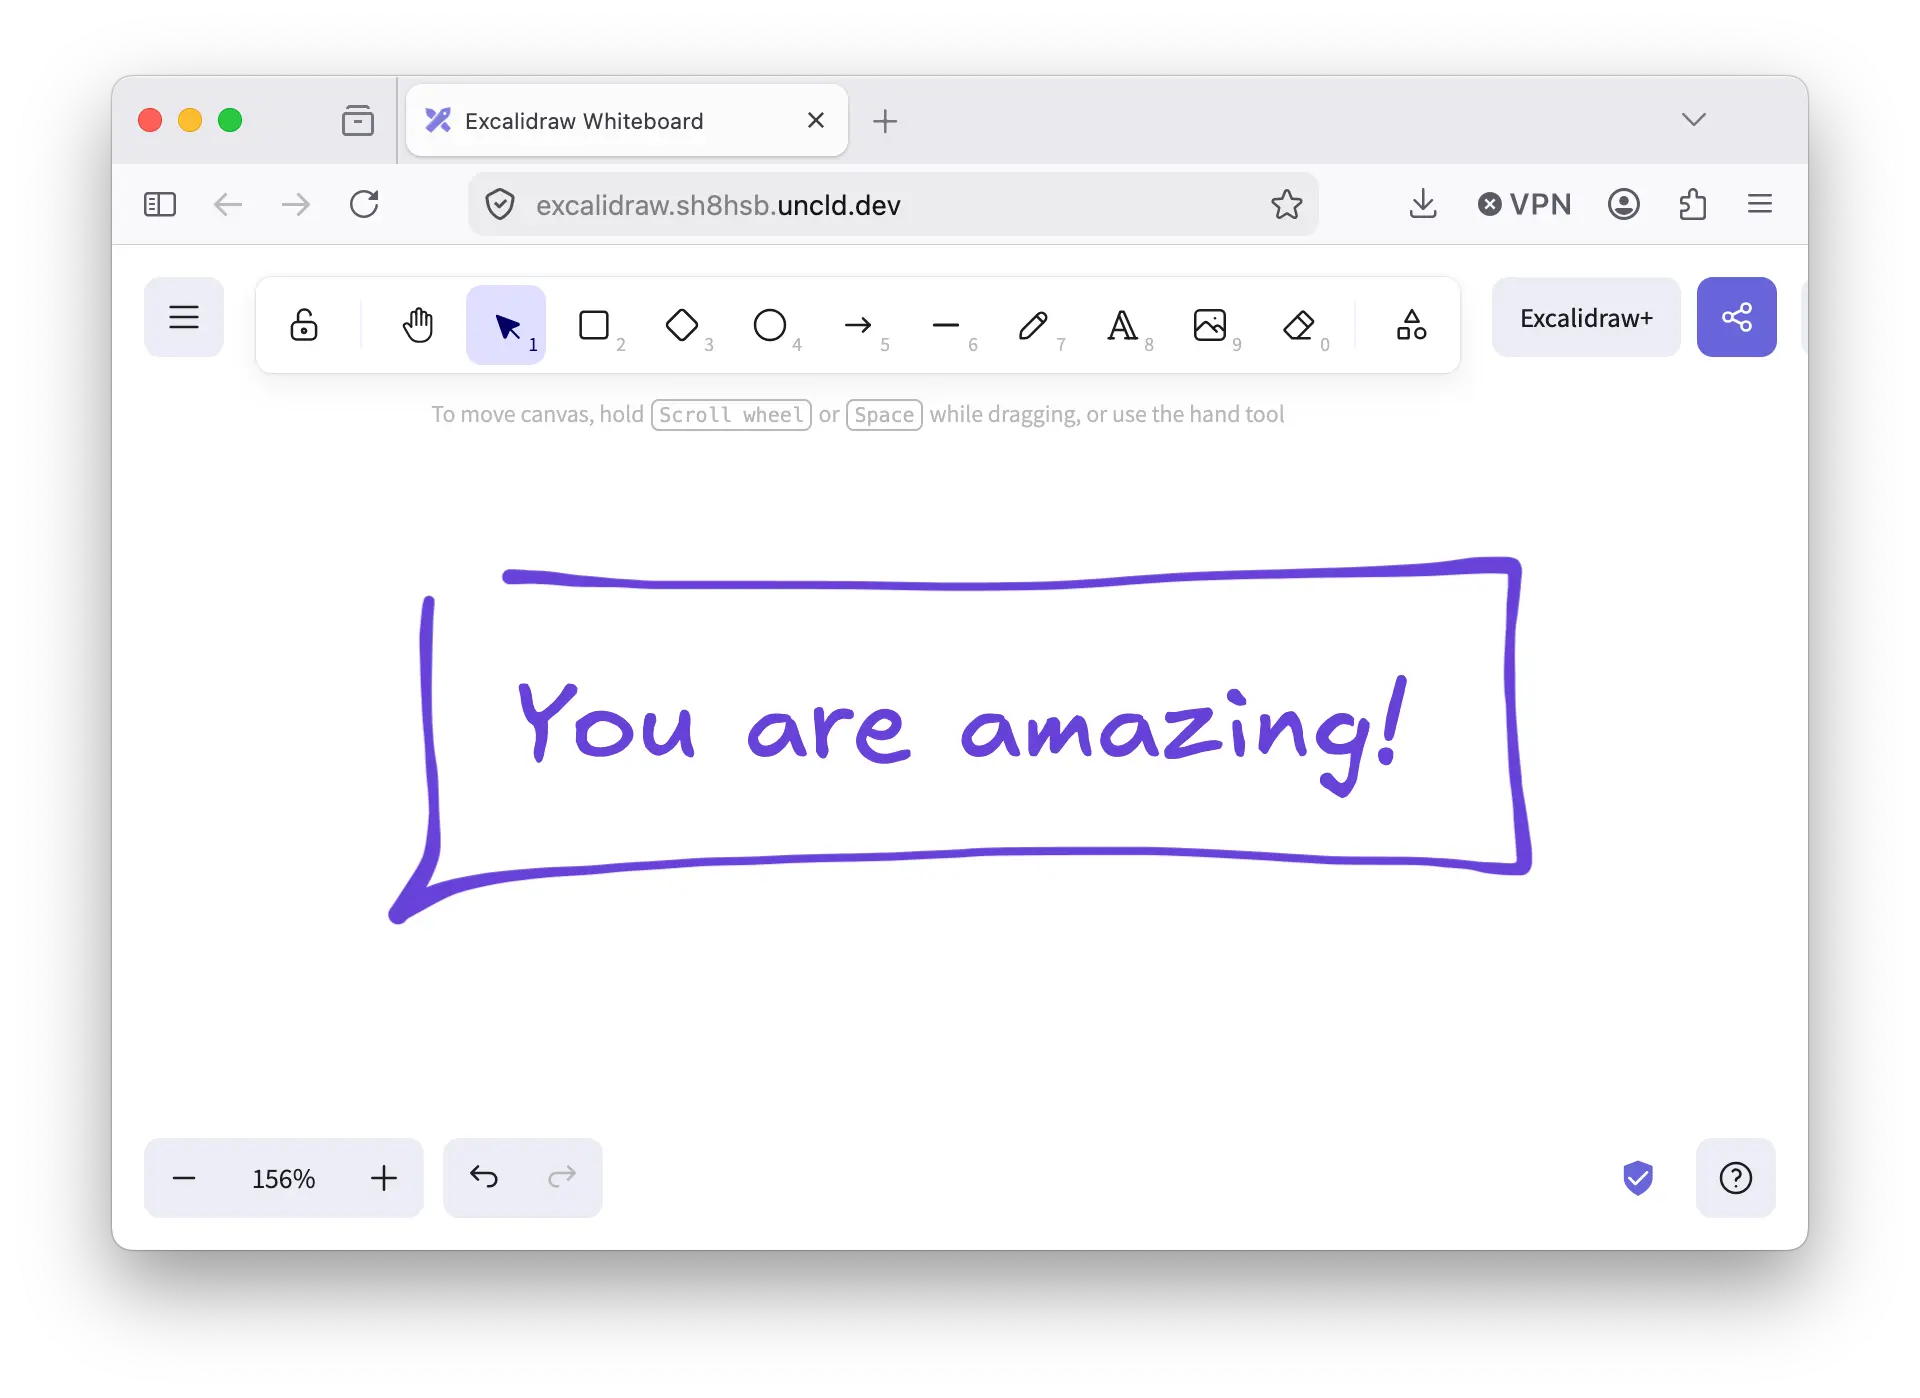
Task: Redo the last undone action
Action: (562, 1178)
